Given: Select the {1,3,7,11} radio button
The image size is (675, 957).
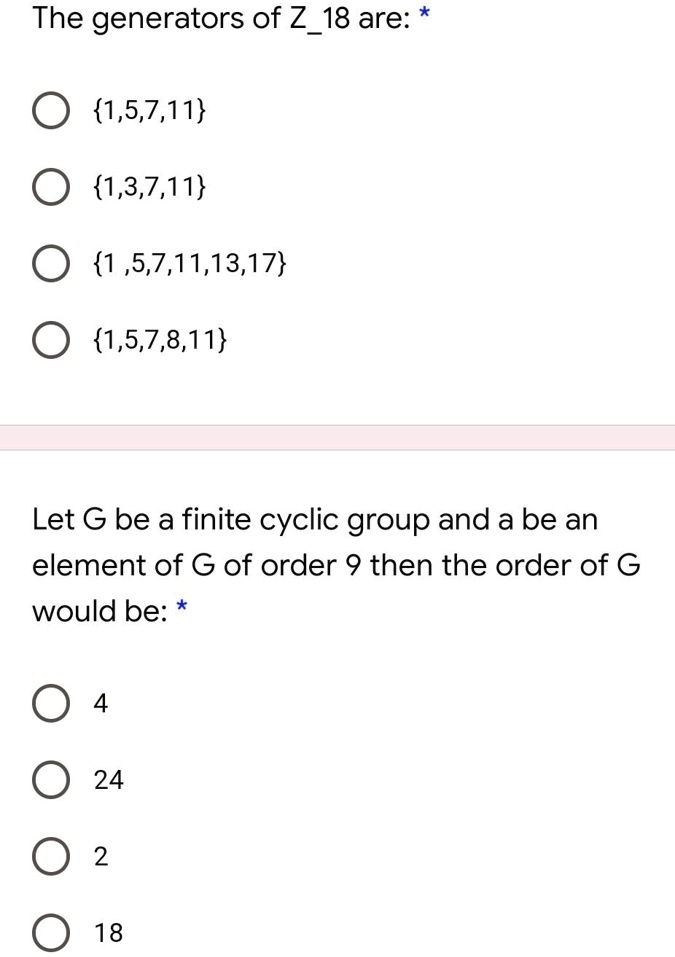Looking at the screenshot, I should coord(51,187).
